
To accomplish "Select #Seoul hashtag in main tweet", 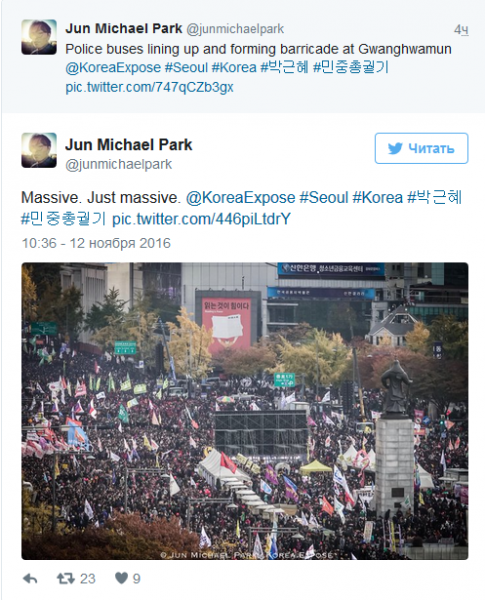I will point(323,198).
